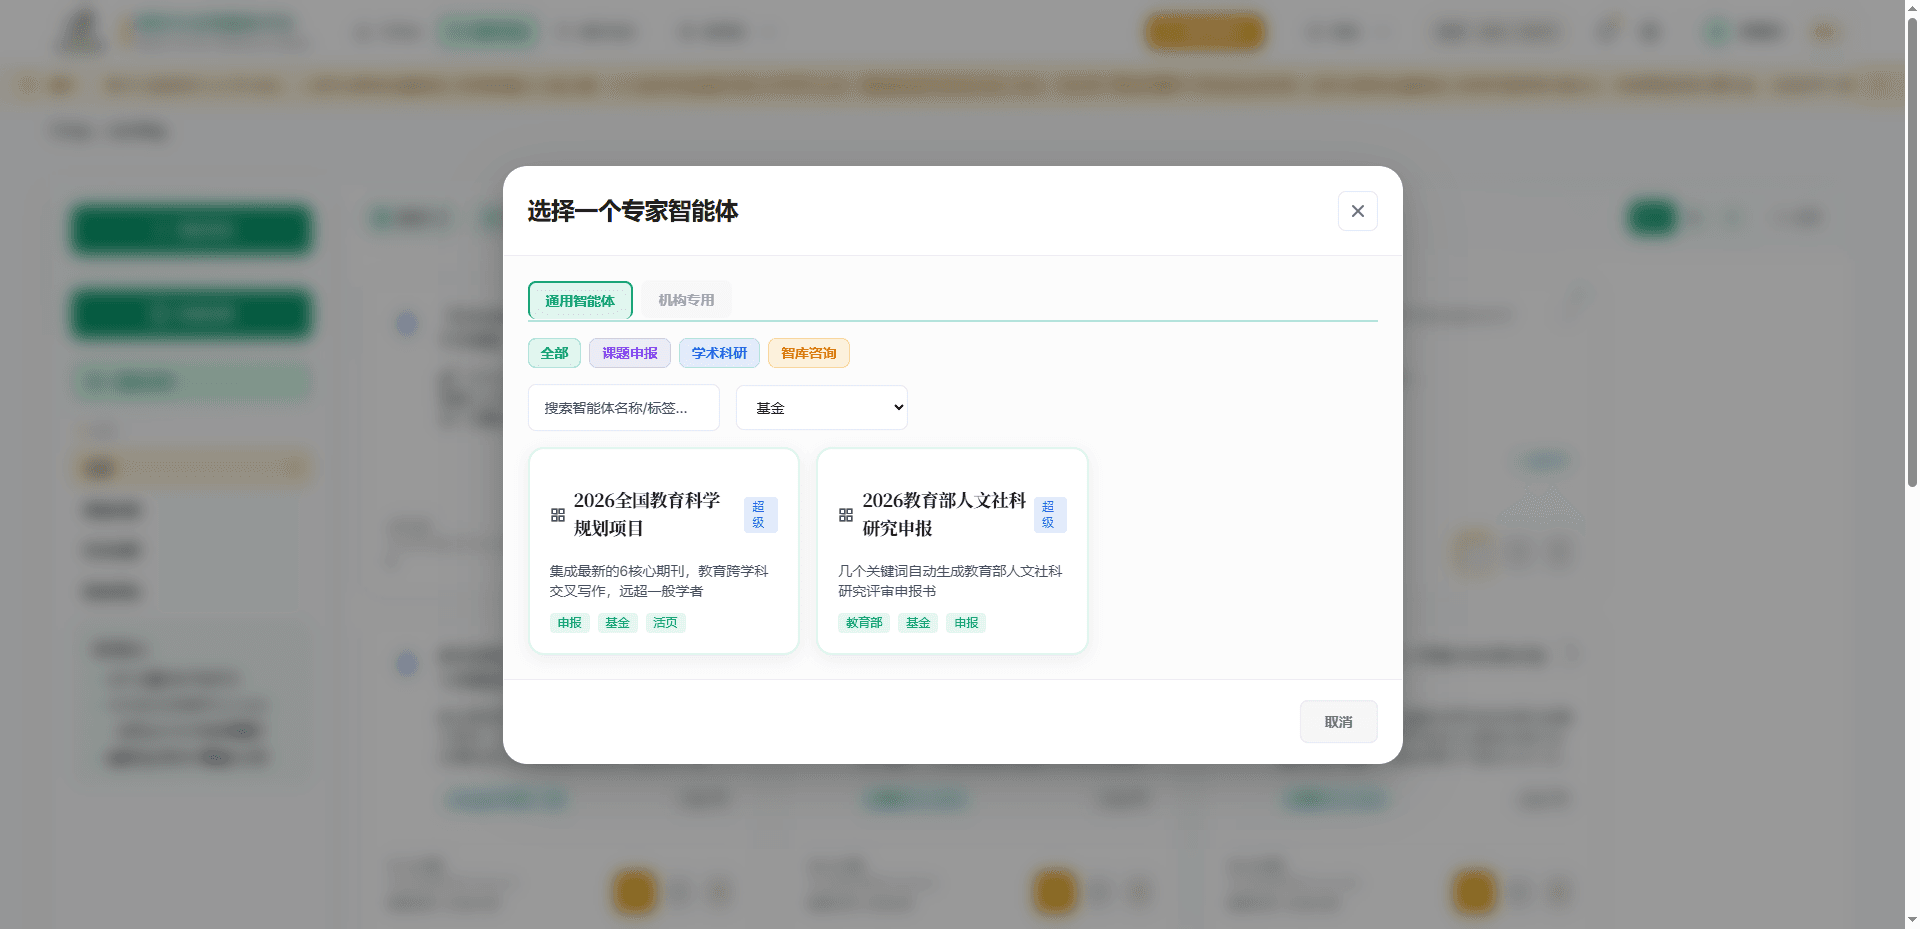
Task: Focus the agent name search field
Action: pyautogui.click(x=624, y=408)
